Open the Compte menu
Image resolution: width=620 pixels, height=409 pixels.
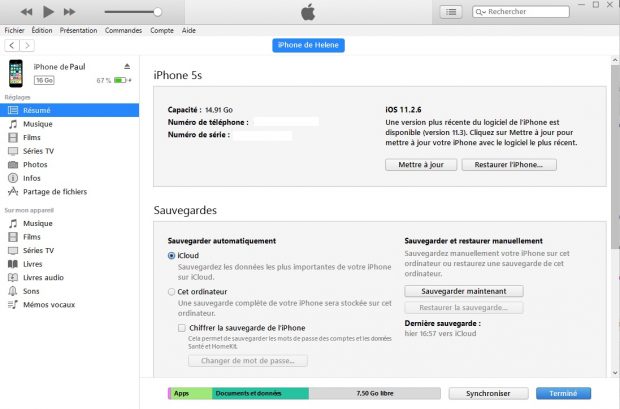[x=162, y=30]
